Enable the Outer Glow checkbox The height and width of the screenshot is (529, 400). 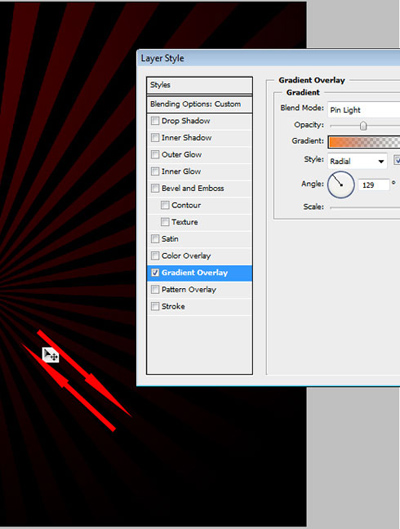pyautogui.click(x=155, y=154)
